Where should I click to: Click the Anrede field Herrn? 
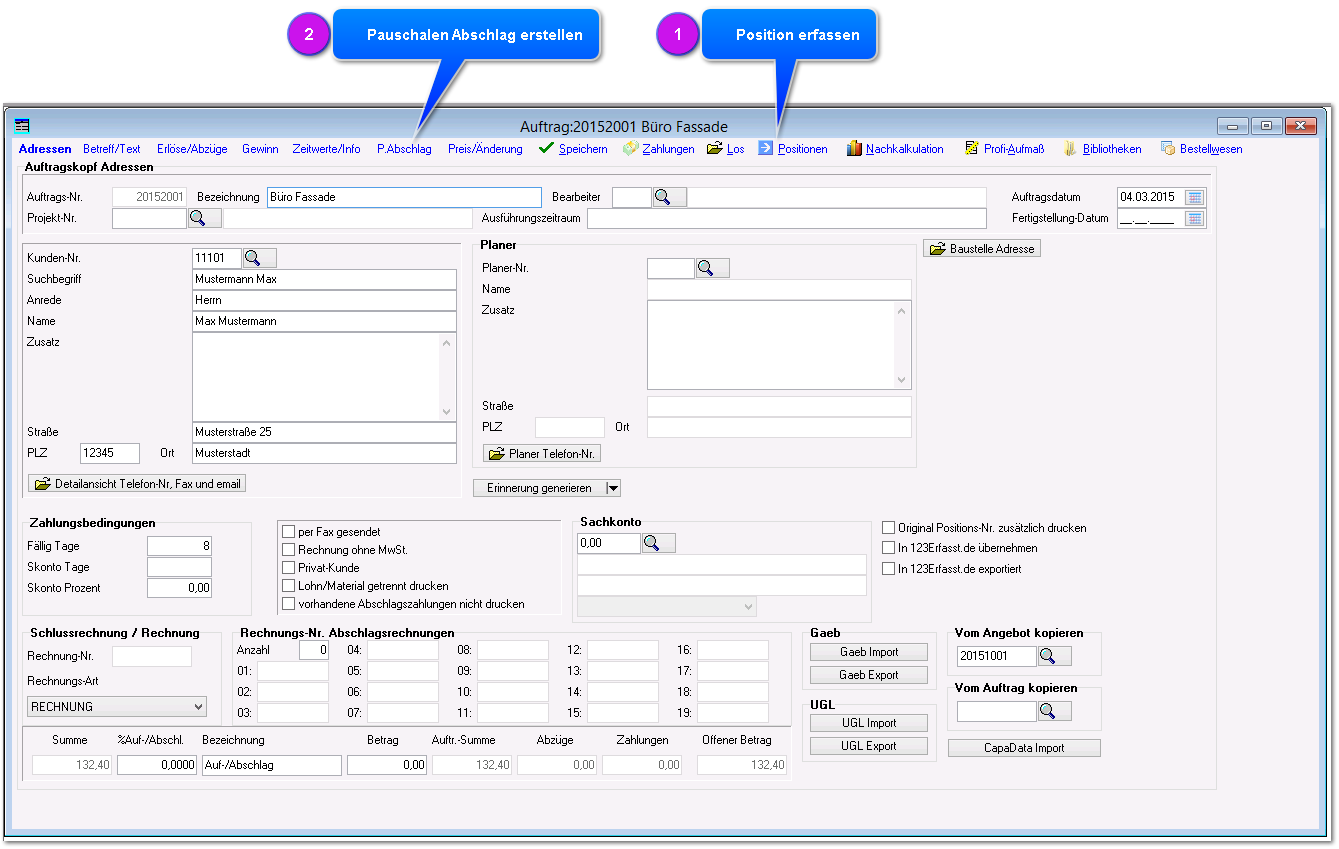[324, 300]
